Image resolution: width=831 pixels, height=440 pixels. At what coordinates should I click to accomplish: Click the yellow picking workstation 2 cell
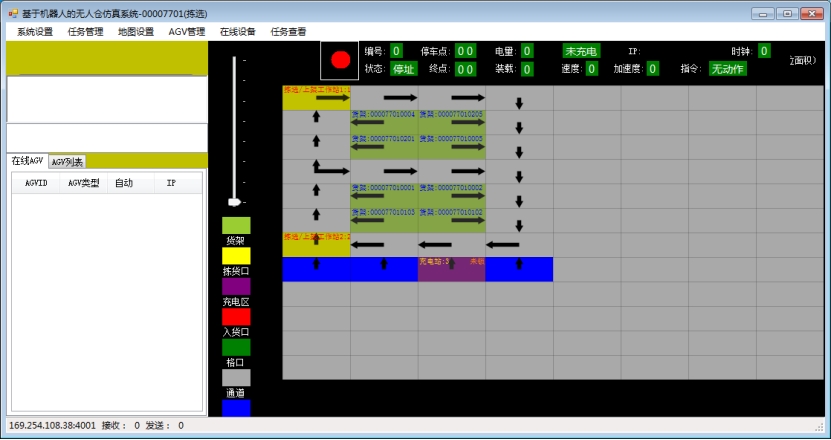(316, 245)
